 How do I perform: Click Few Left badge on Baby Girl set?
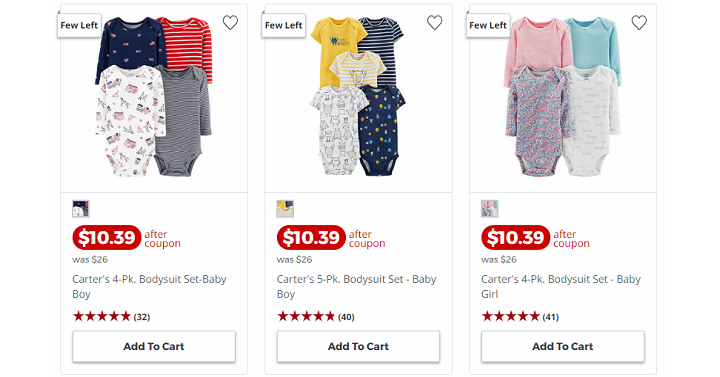click(488, 25)
